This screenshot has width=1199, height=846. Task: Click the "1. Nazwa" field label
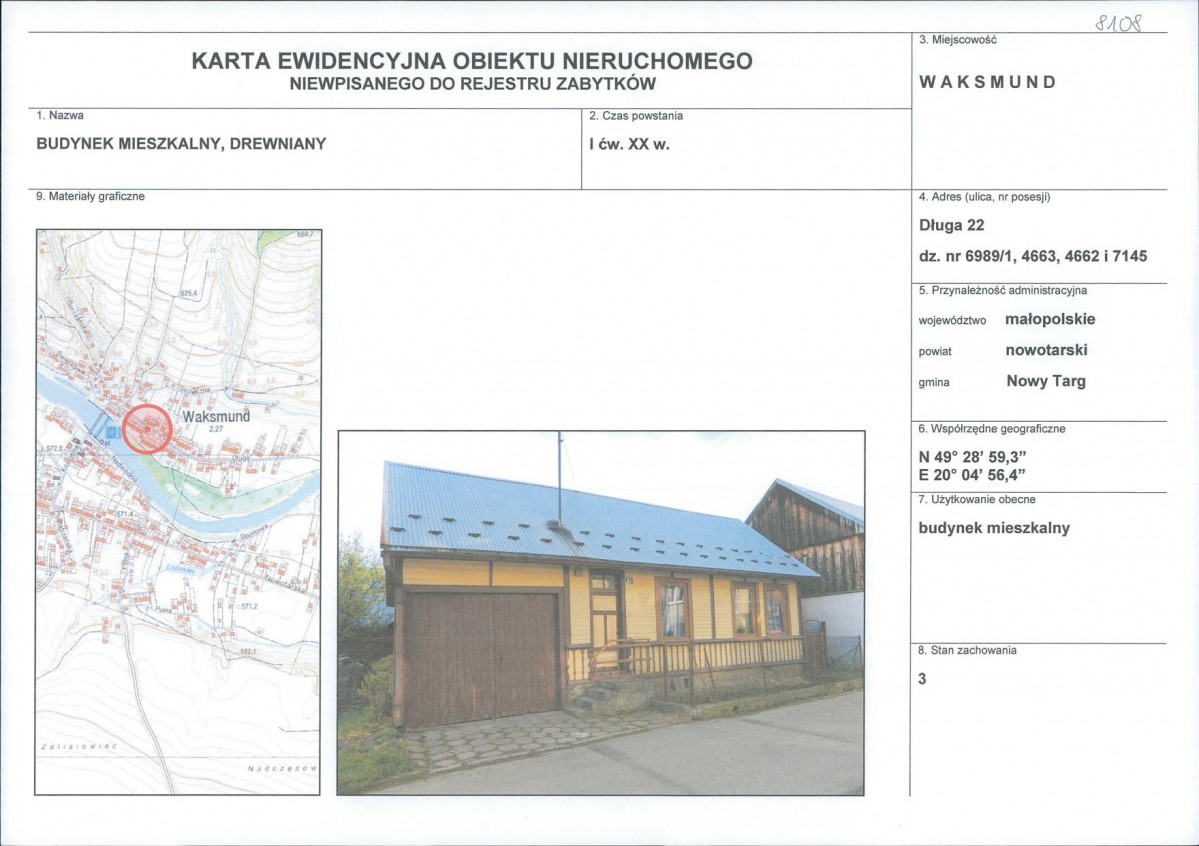click(x=60, y=116)
